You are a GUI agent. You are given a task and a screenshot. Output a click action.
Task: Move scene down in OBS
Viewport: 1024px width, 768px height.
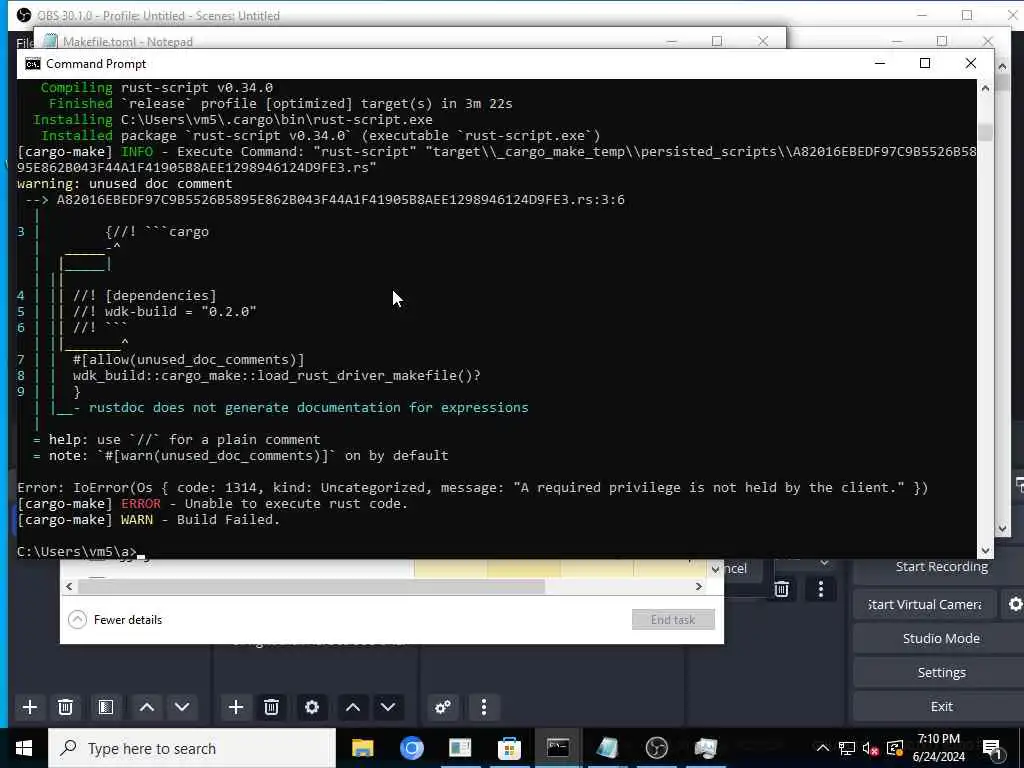[182, 707]
